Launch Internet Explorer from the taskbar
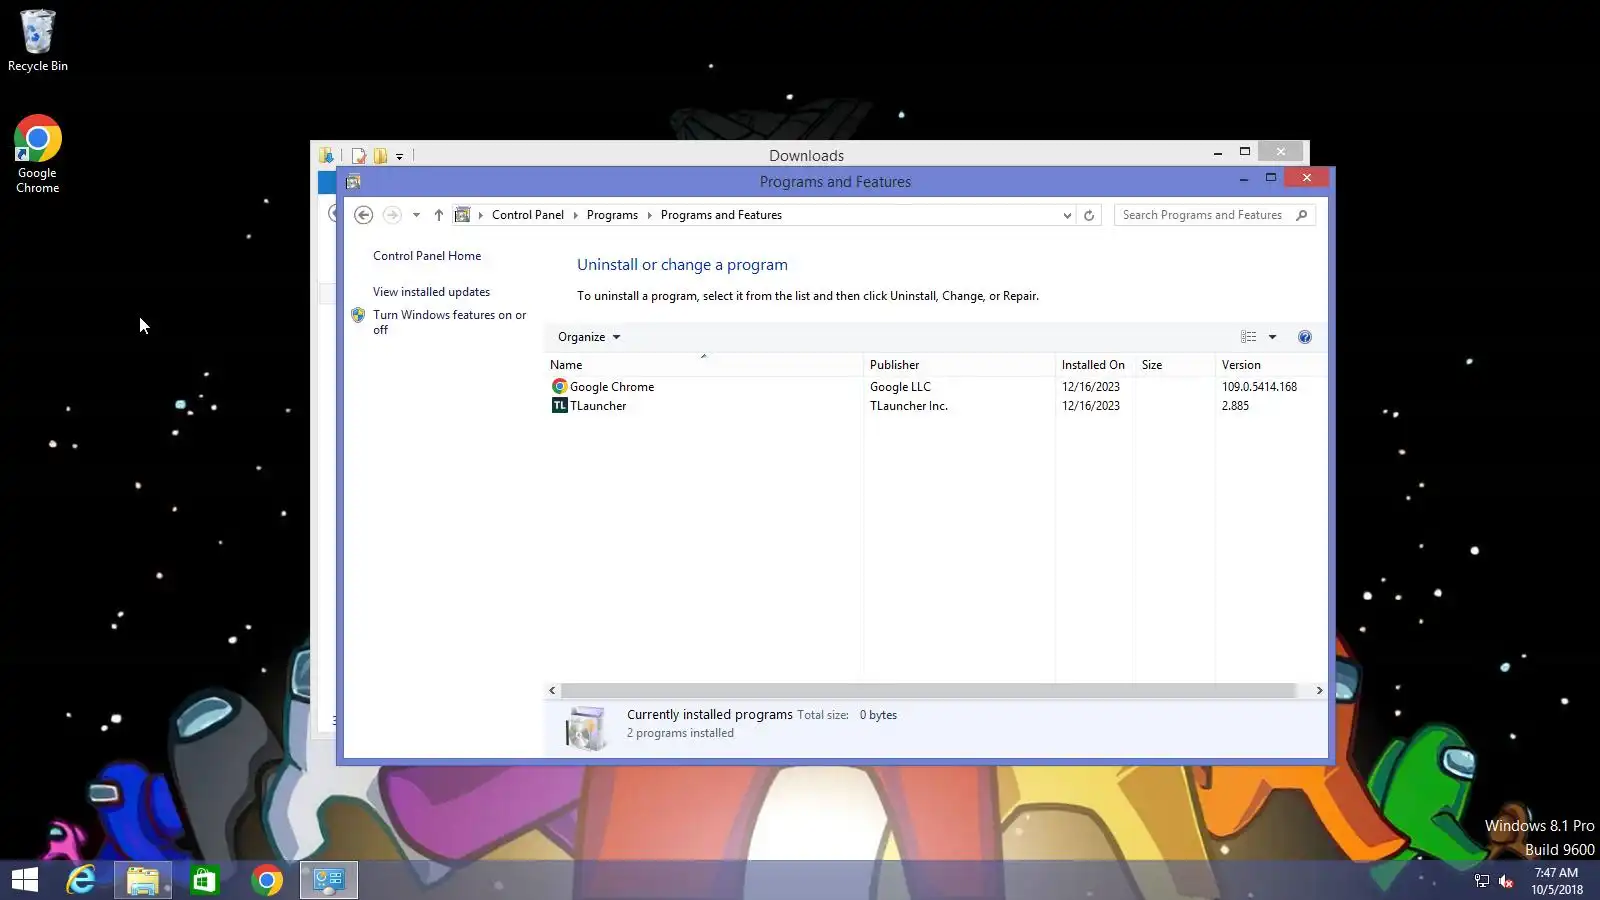 (x=81, y=880)
